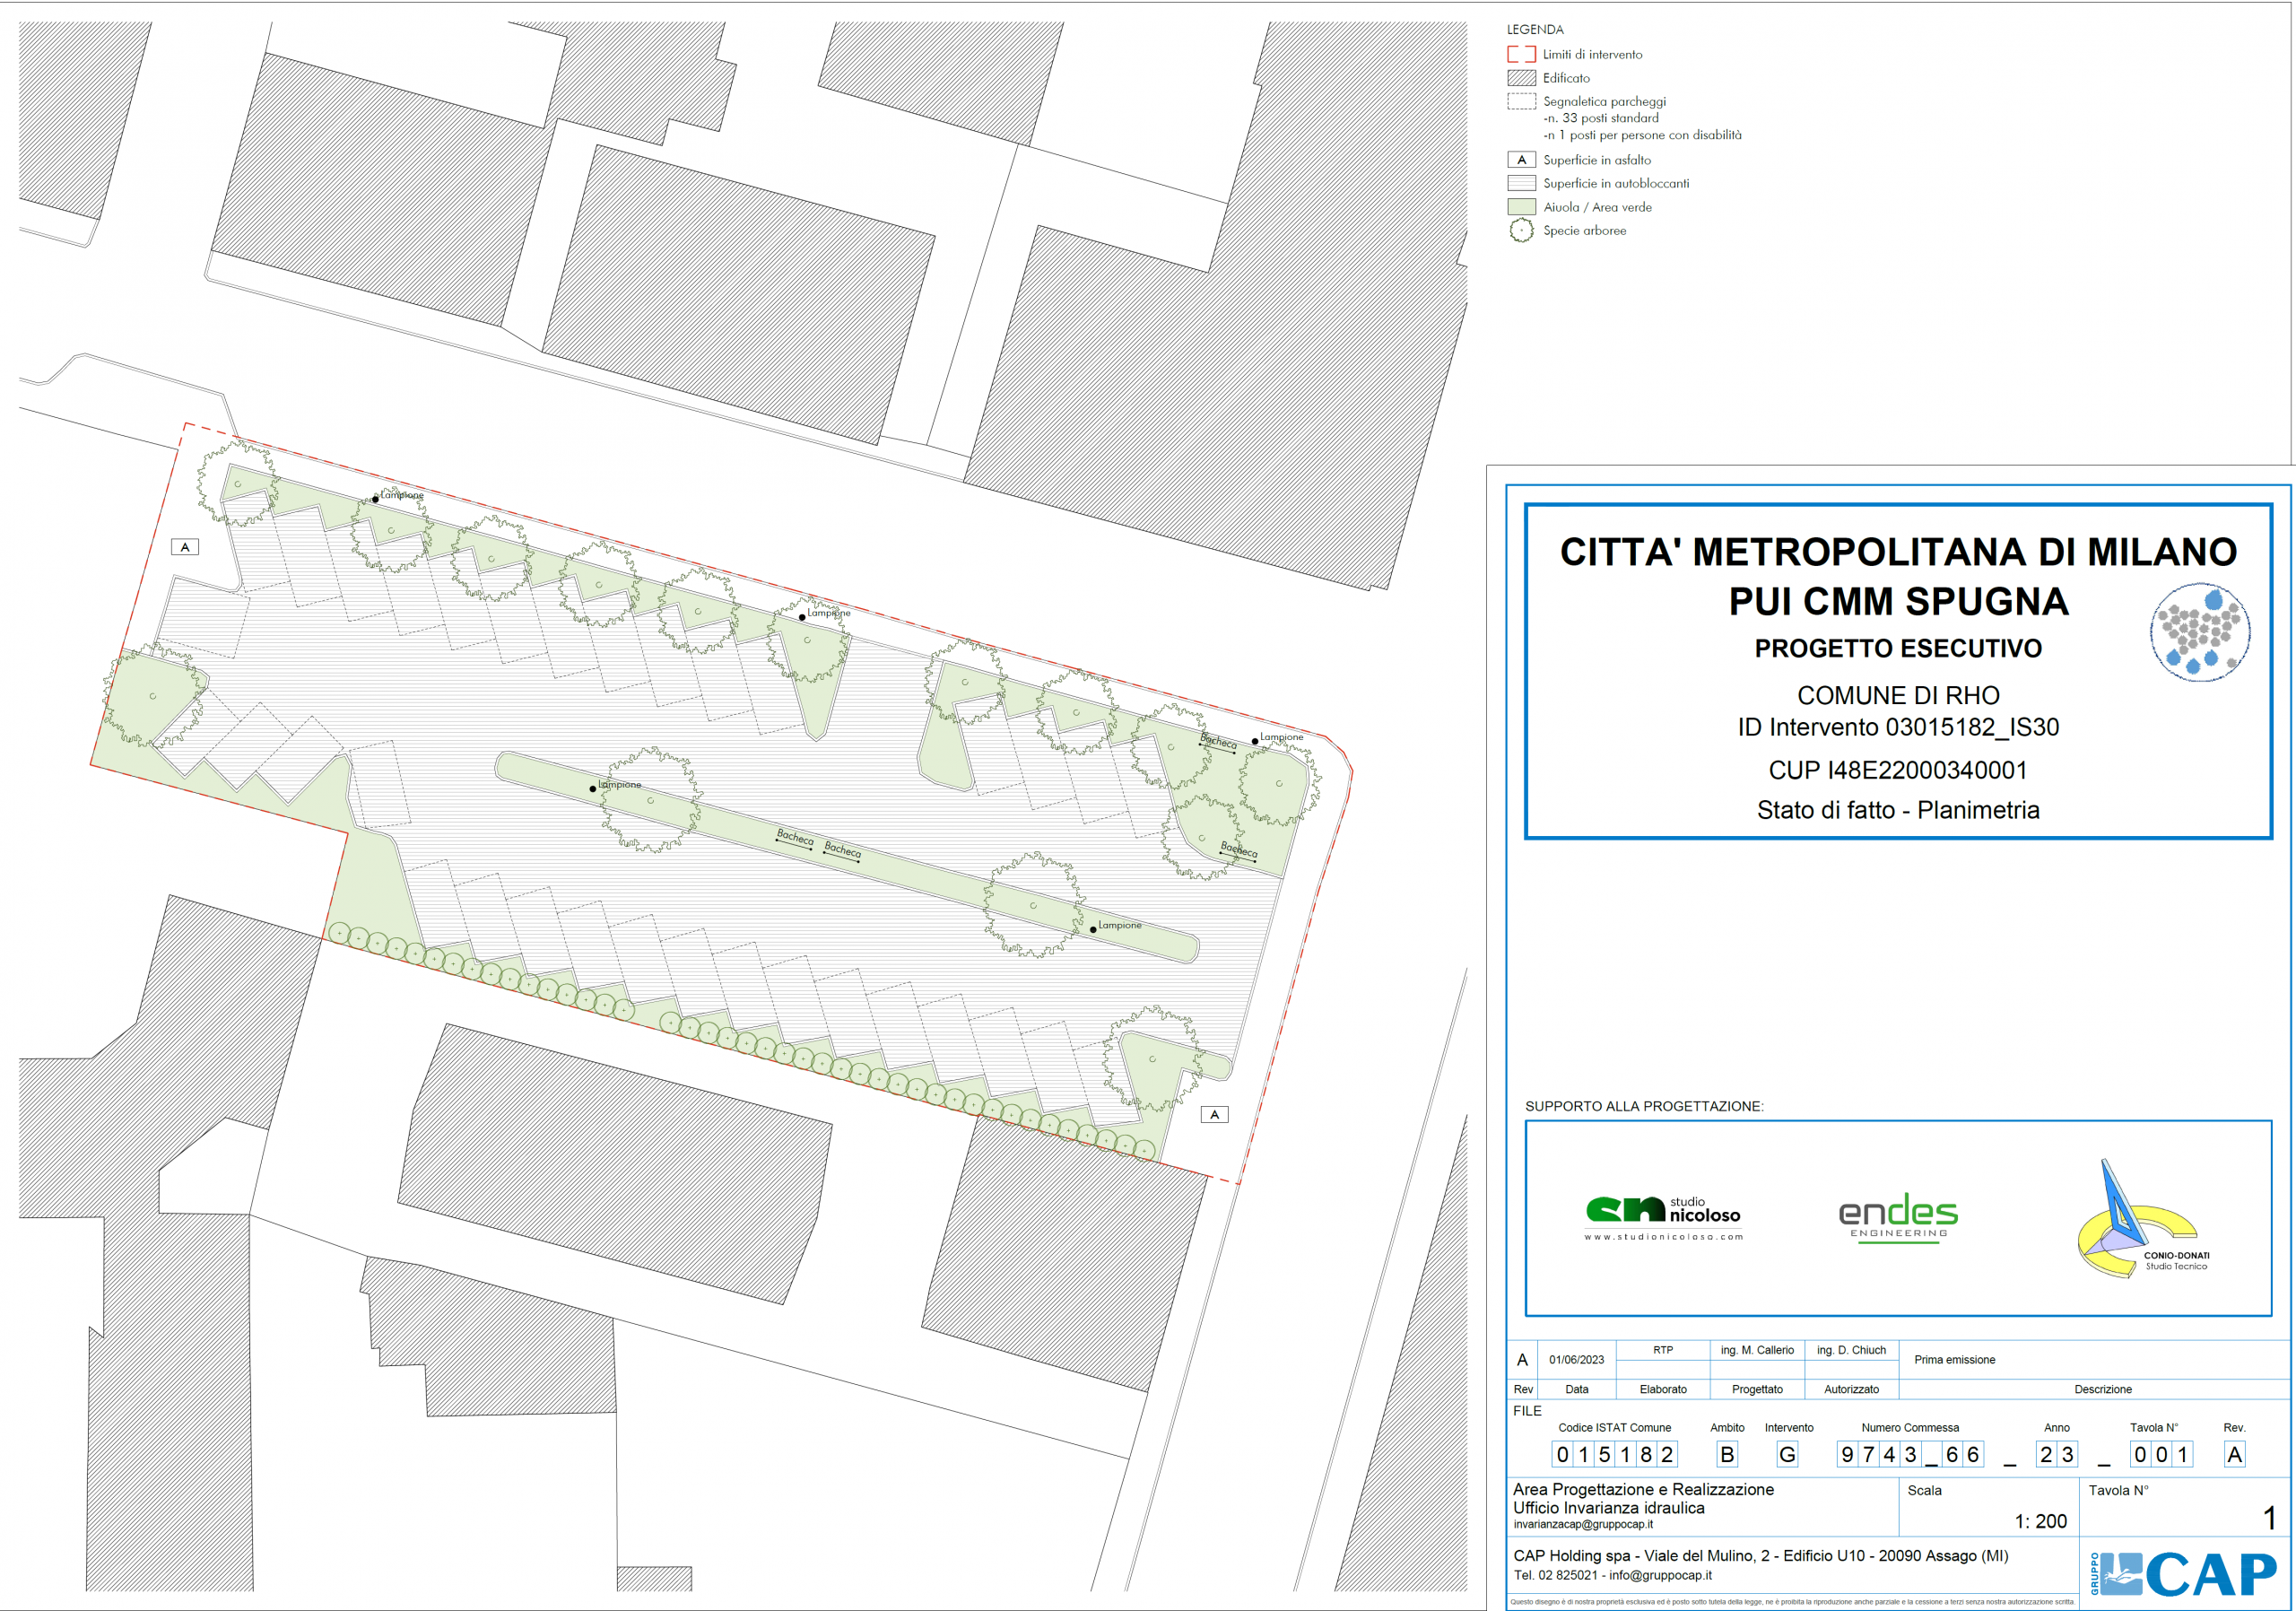Click the Ambito field box containing B
This screenshot has height=1611, width=2296.
(x=1727, y=1455)
